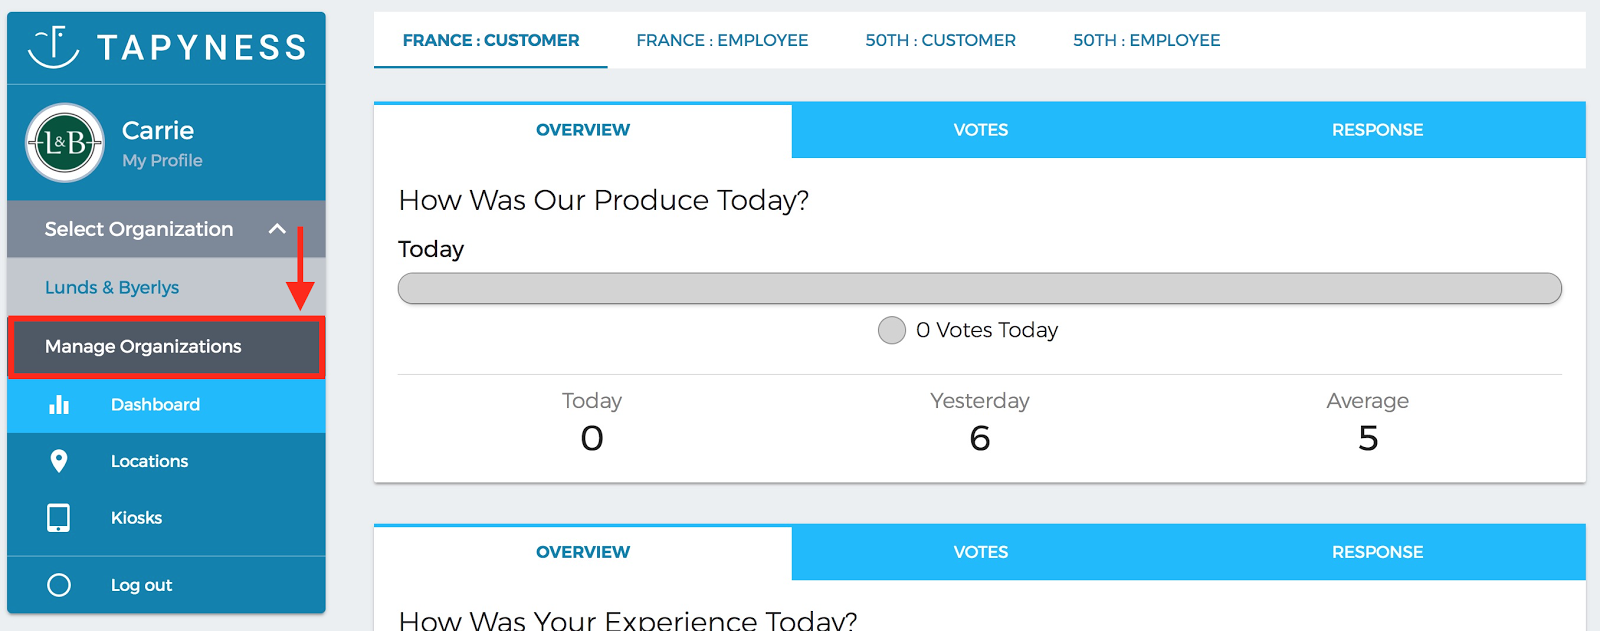Open Votes tab for Experience question
The width and height of the screenshot is (1600, 631).
(981, 552)
